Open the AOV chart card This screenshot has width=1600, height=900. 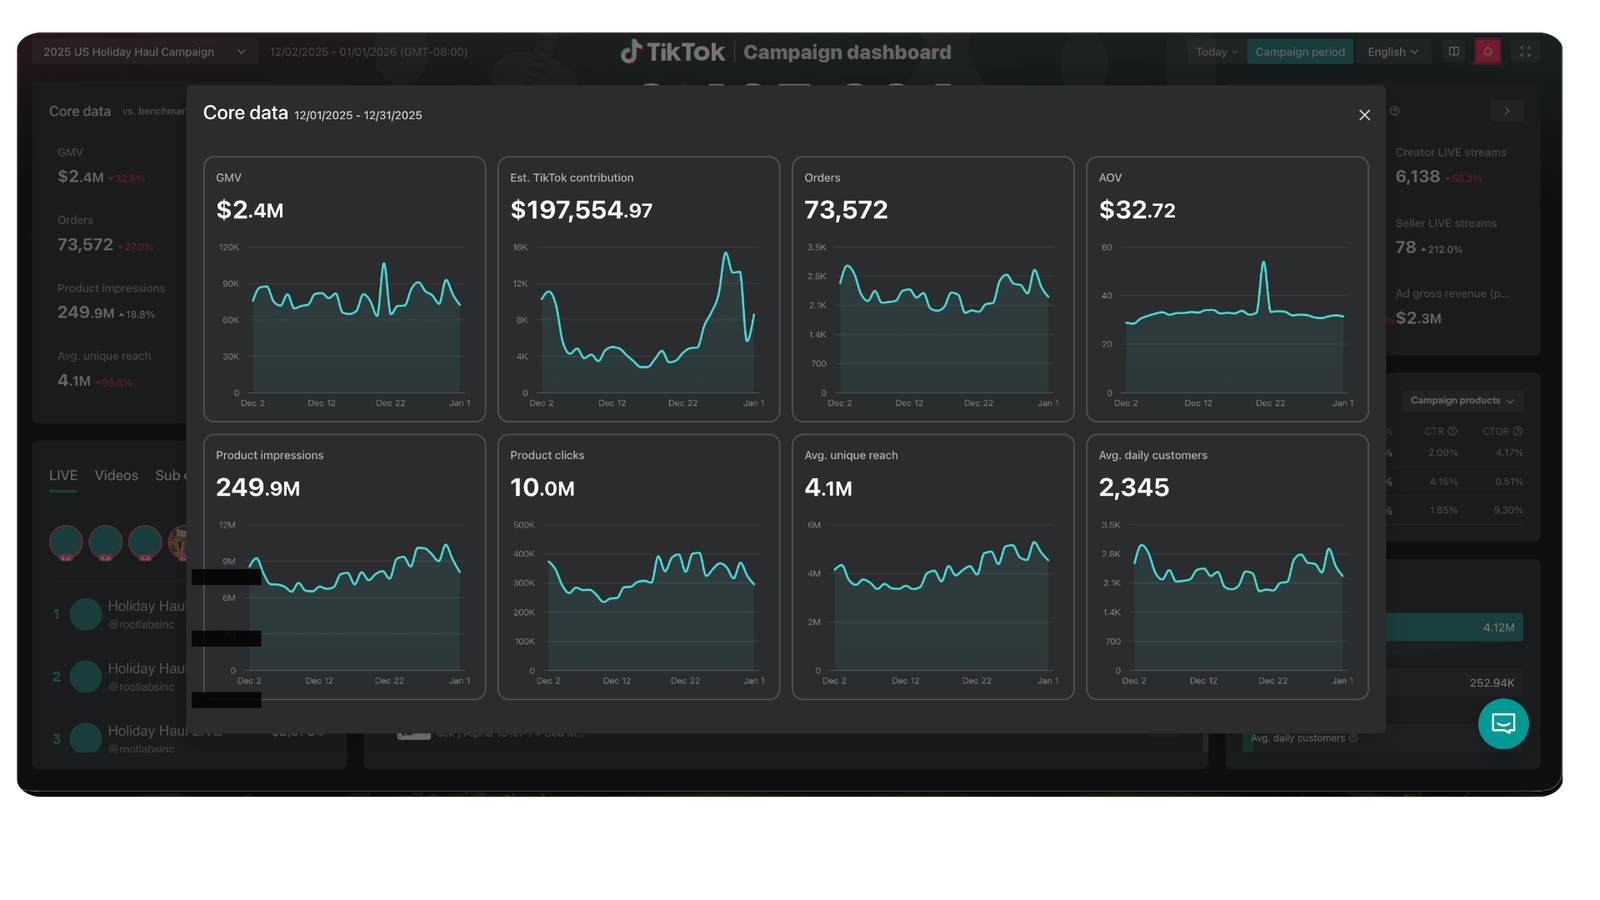(1227, 288)
